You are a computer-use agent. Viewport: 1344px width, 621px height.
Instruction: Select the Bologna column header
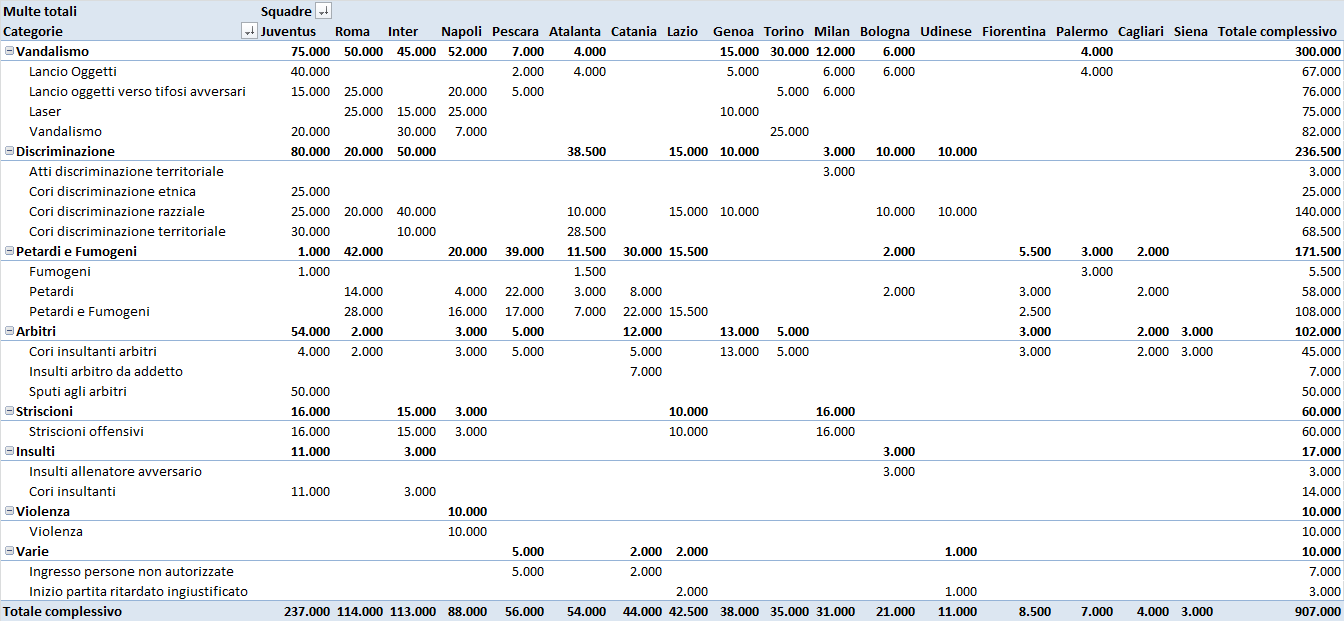click(x=885, y=31)
